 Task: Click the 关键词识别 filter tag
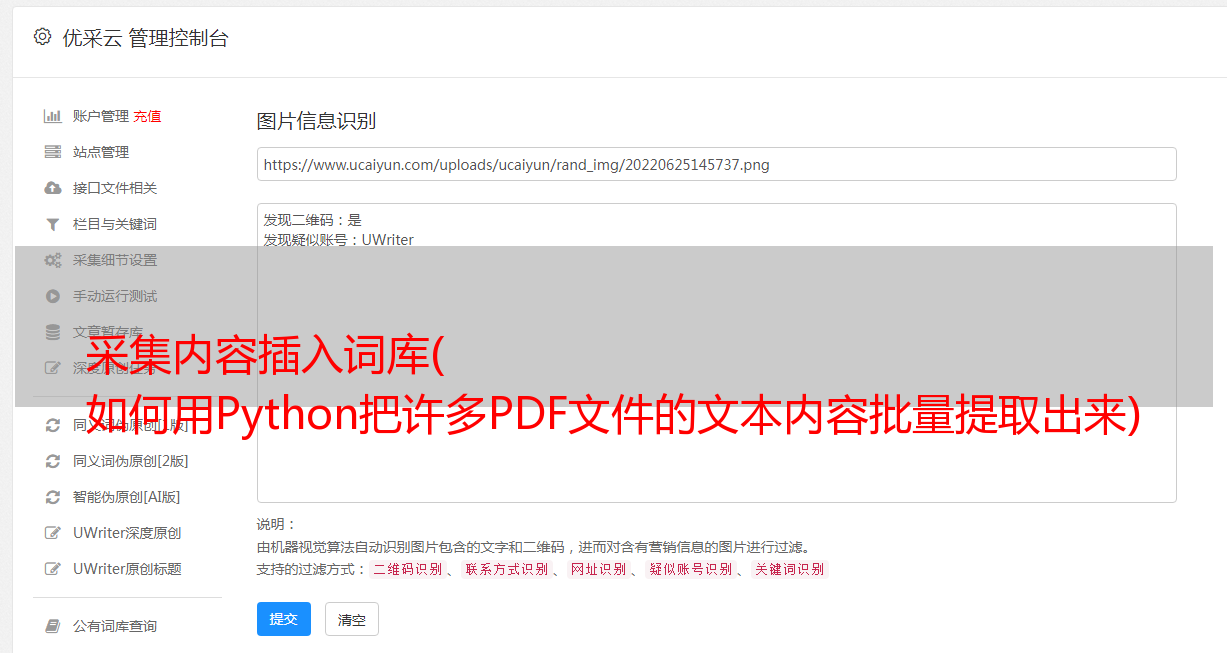[x=790, y=569]
